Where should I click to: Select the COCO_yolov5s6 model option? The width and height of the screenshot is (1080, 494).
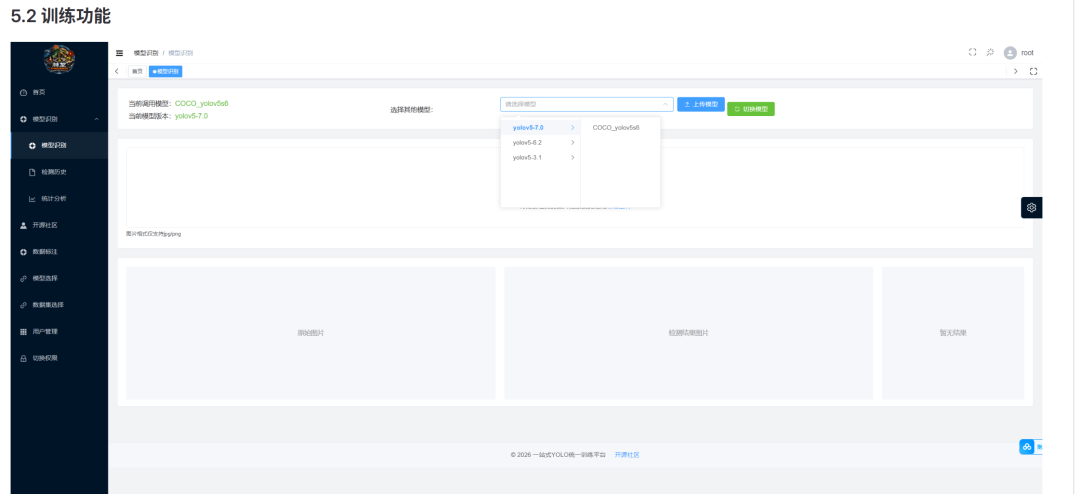[x=621, y=127]
